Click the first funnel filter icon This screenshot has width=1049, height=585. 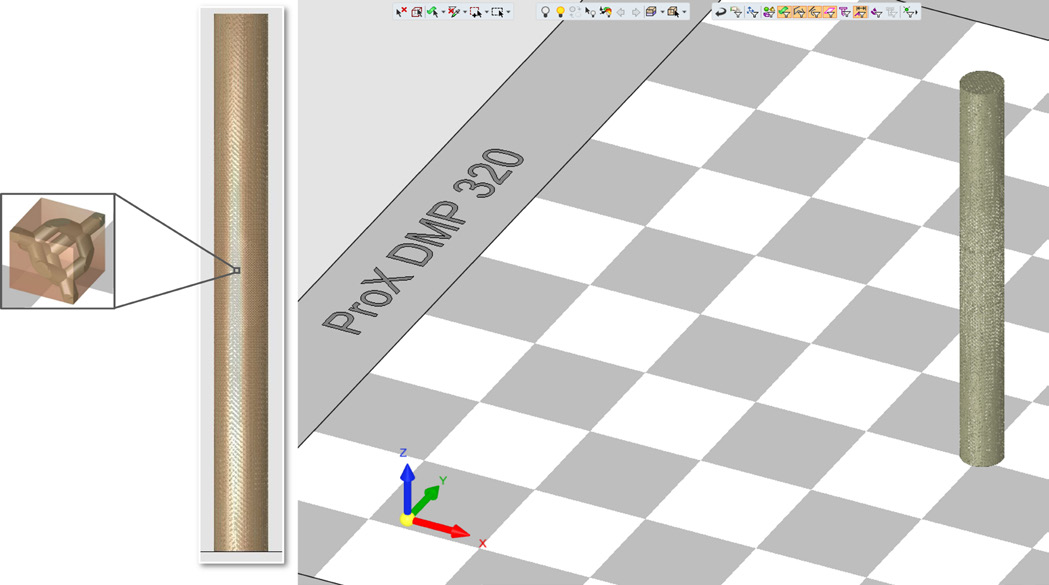(737, 12)
